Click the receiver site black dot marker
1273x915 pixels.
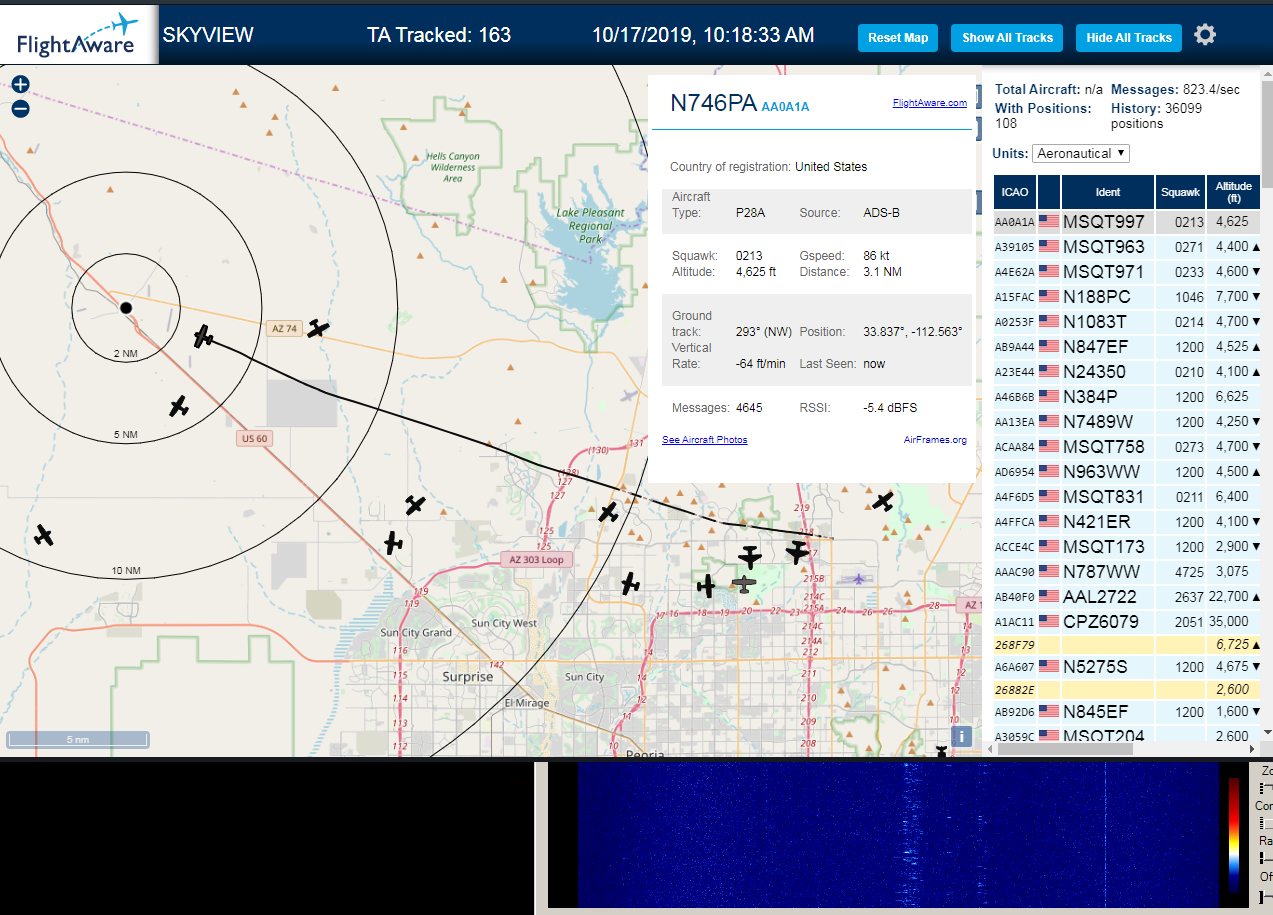pyautogui.click(x=126, y=308)
